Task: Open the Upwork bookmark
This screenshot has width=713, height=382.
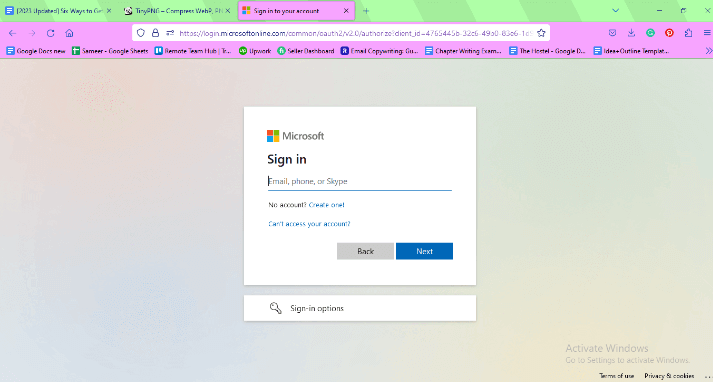Action: tap(255, 51)
